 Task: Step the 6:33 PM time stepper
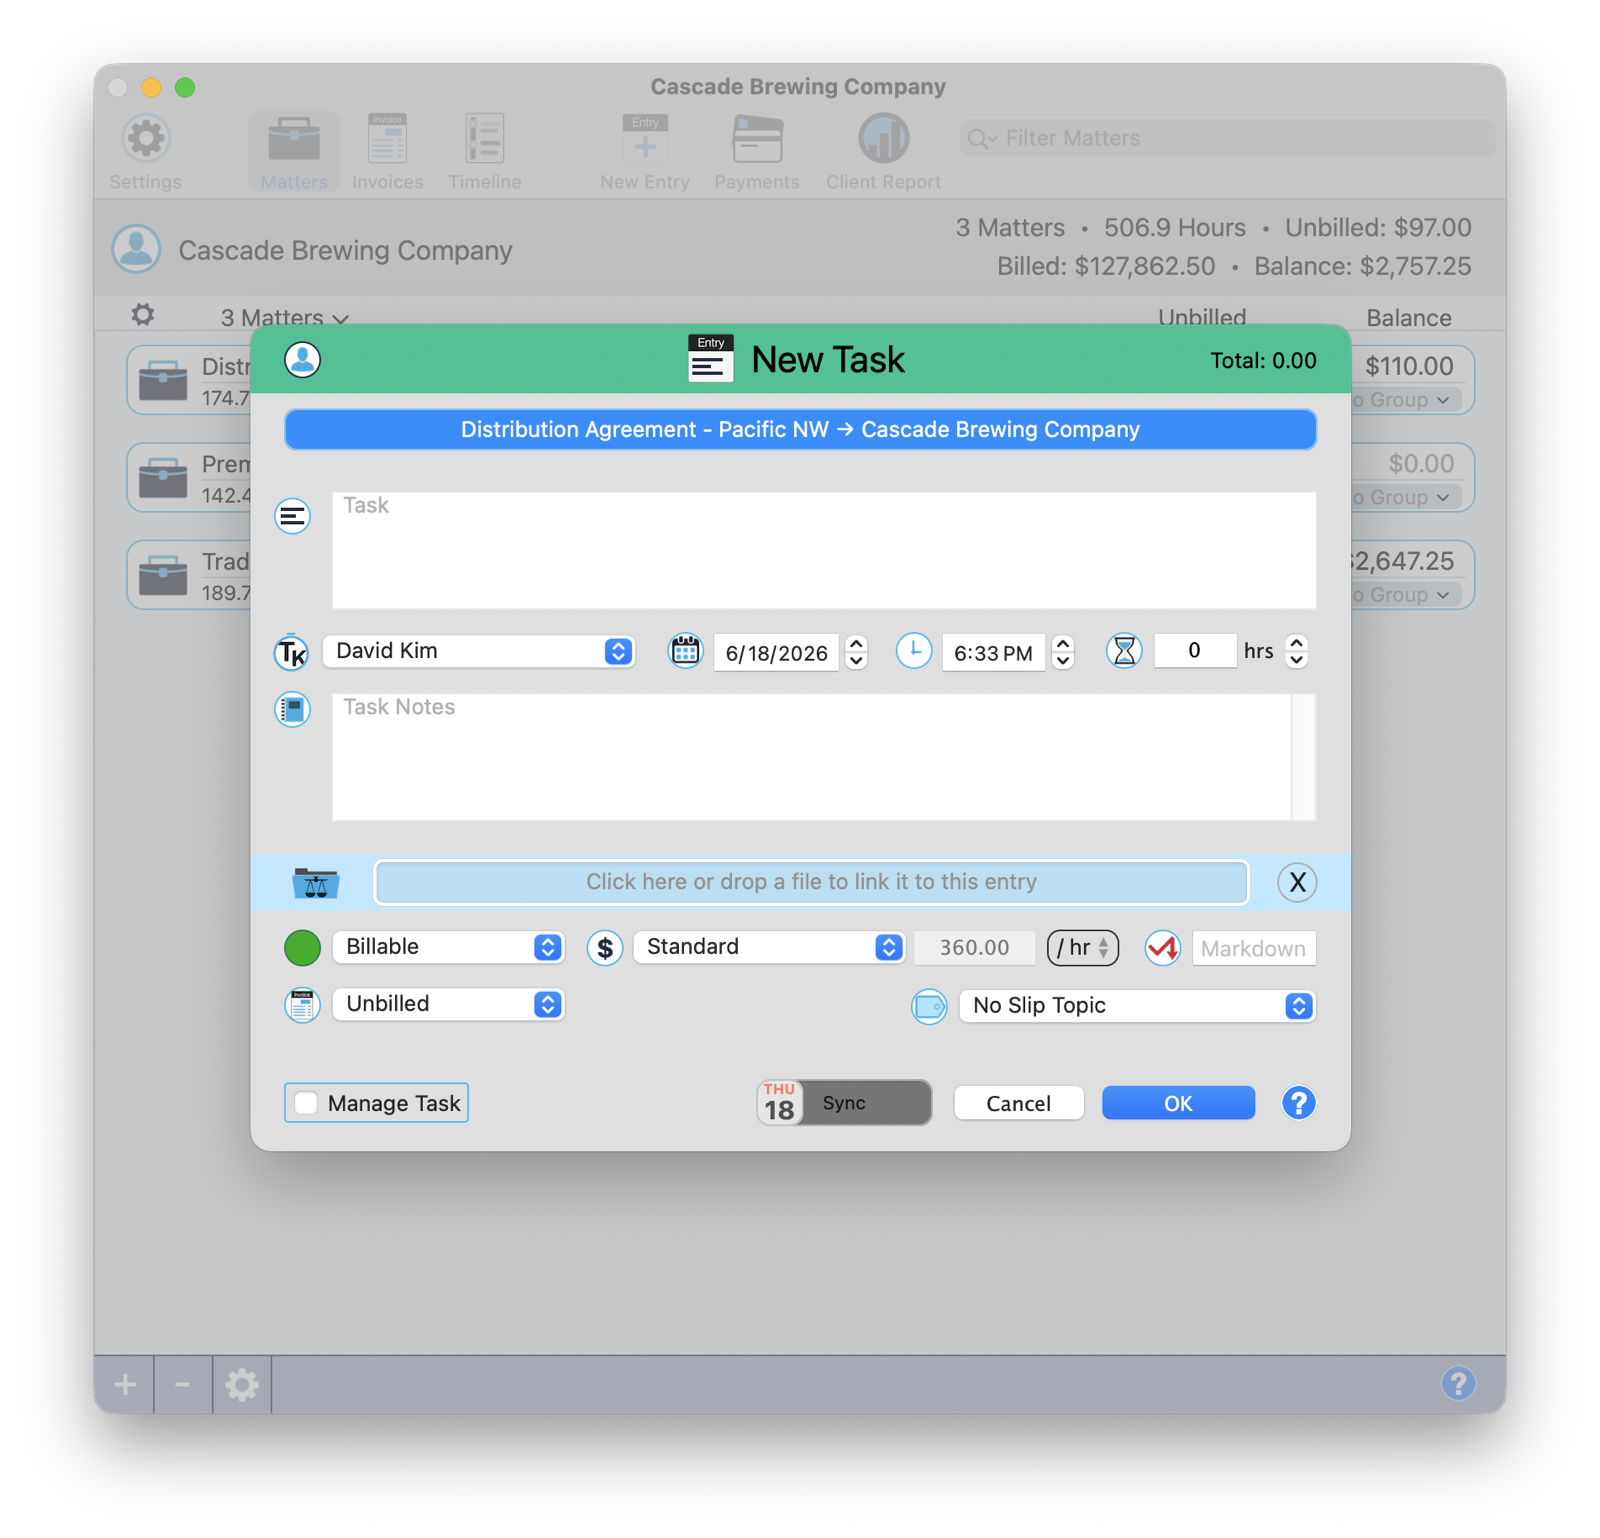tap(1063, 652)
